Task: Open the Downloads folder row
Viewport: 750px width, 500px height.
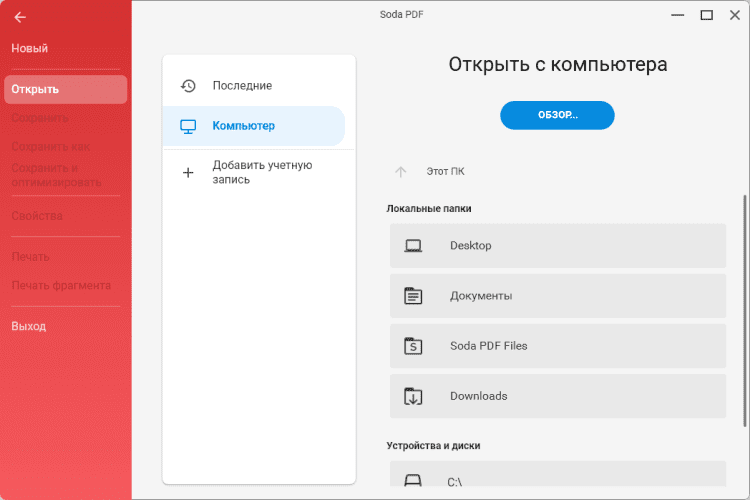Action: click(558, 396)
